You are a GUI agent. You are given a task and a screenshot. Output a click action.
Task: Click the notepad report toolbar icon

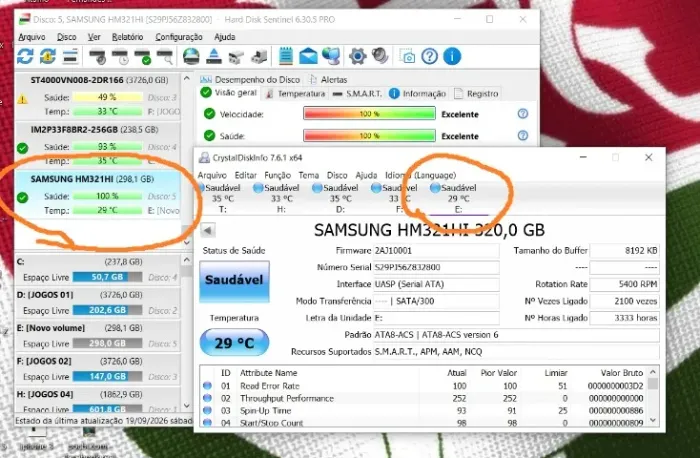click(286, 57)
